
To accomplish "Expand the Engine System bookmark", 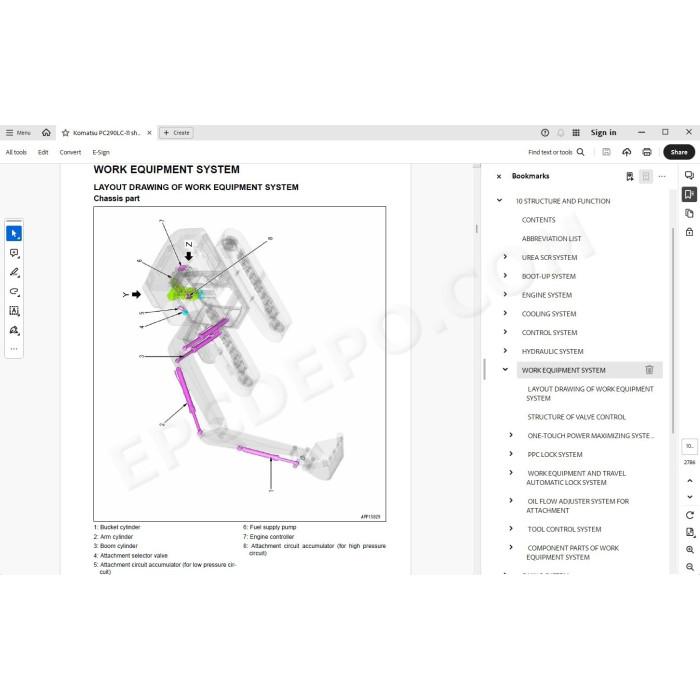I will (x=505, y=294).
